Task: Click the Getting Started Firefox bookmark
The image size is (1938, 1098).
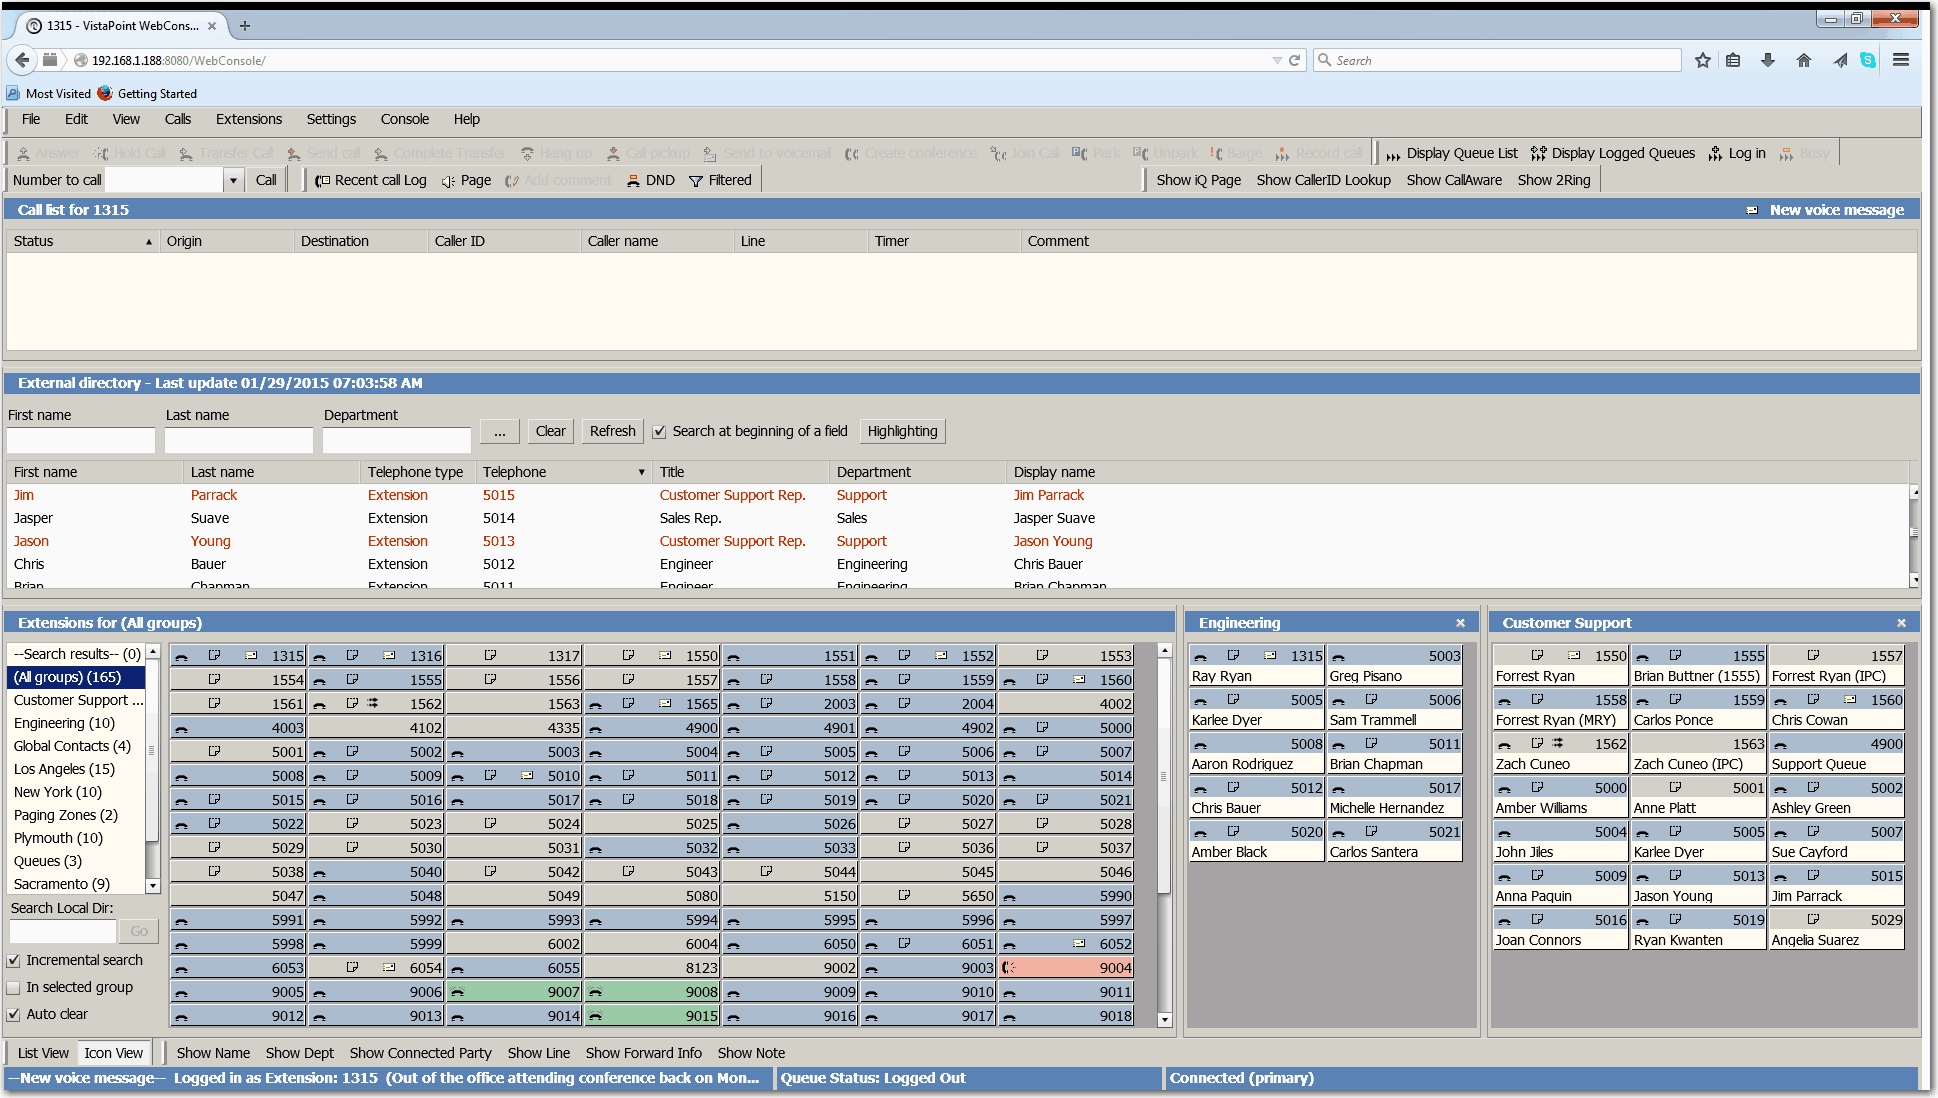Action: tap(147, 94)
